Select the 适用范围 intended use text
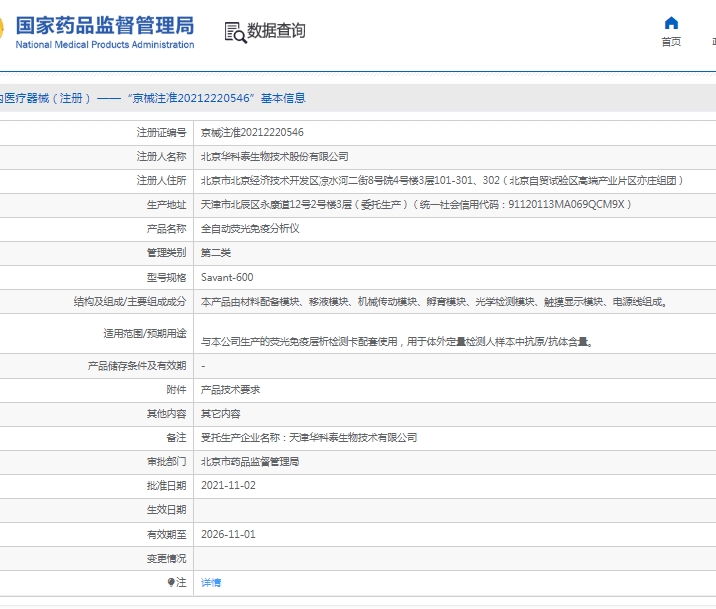Screen dimensions: 716x609 tap(397, 341)
